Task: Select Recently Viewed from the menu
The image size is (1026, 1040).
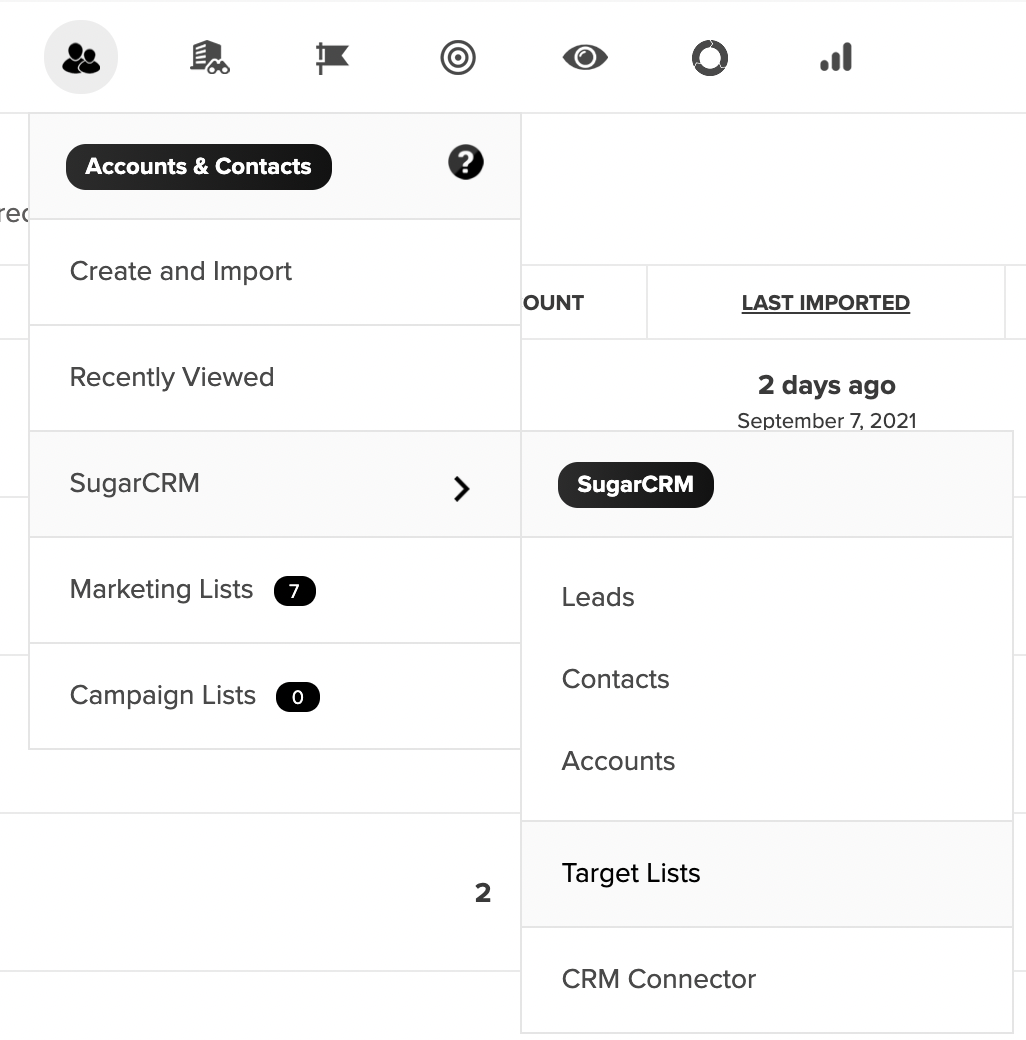Action: point(171,377)
